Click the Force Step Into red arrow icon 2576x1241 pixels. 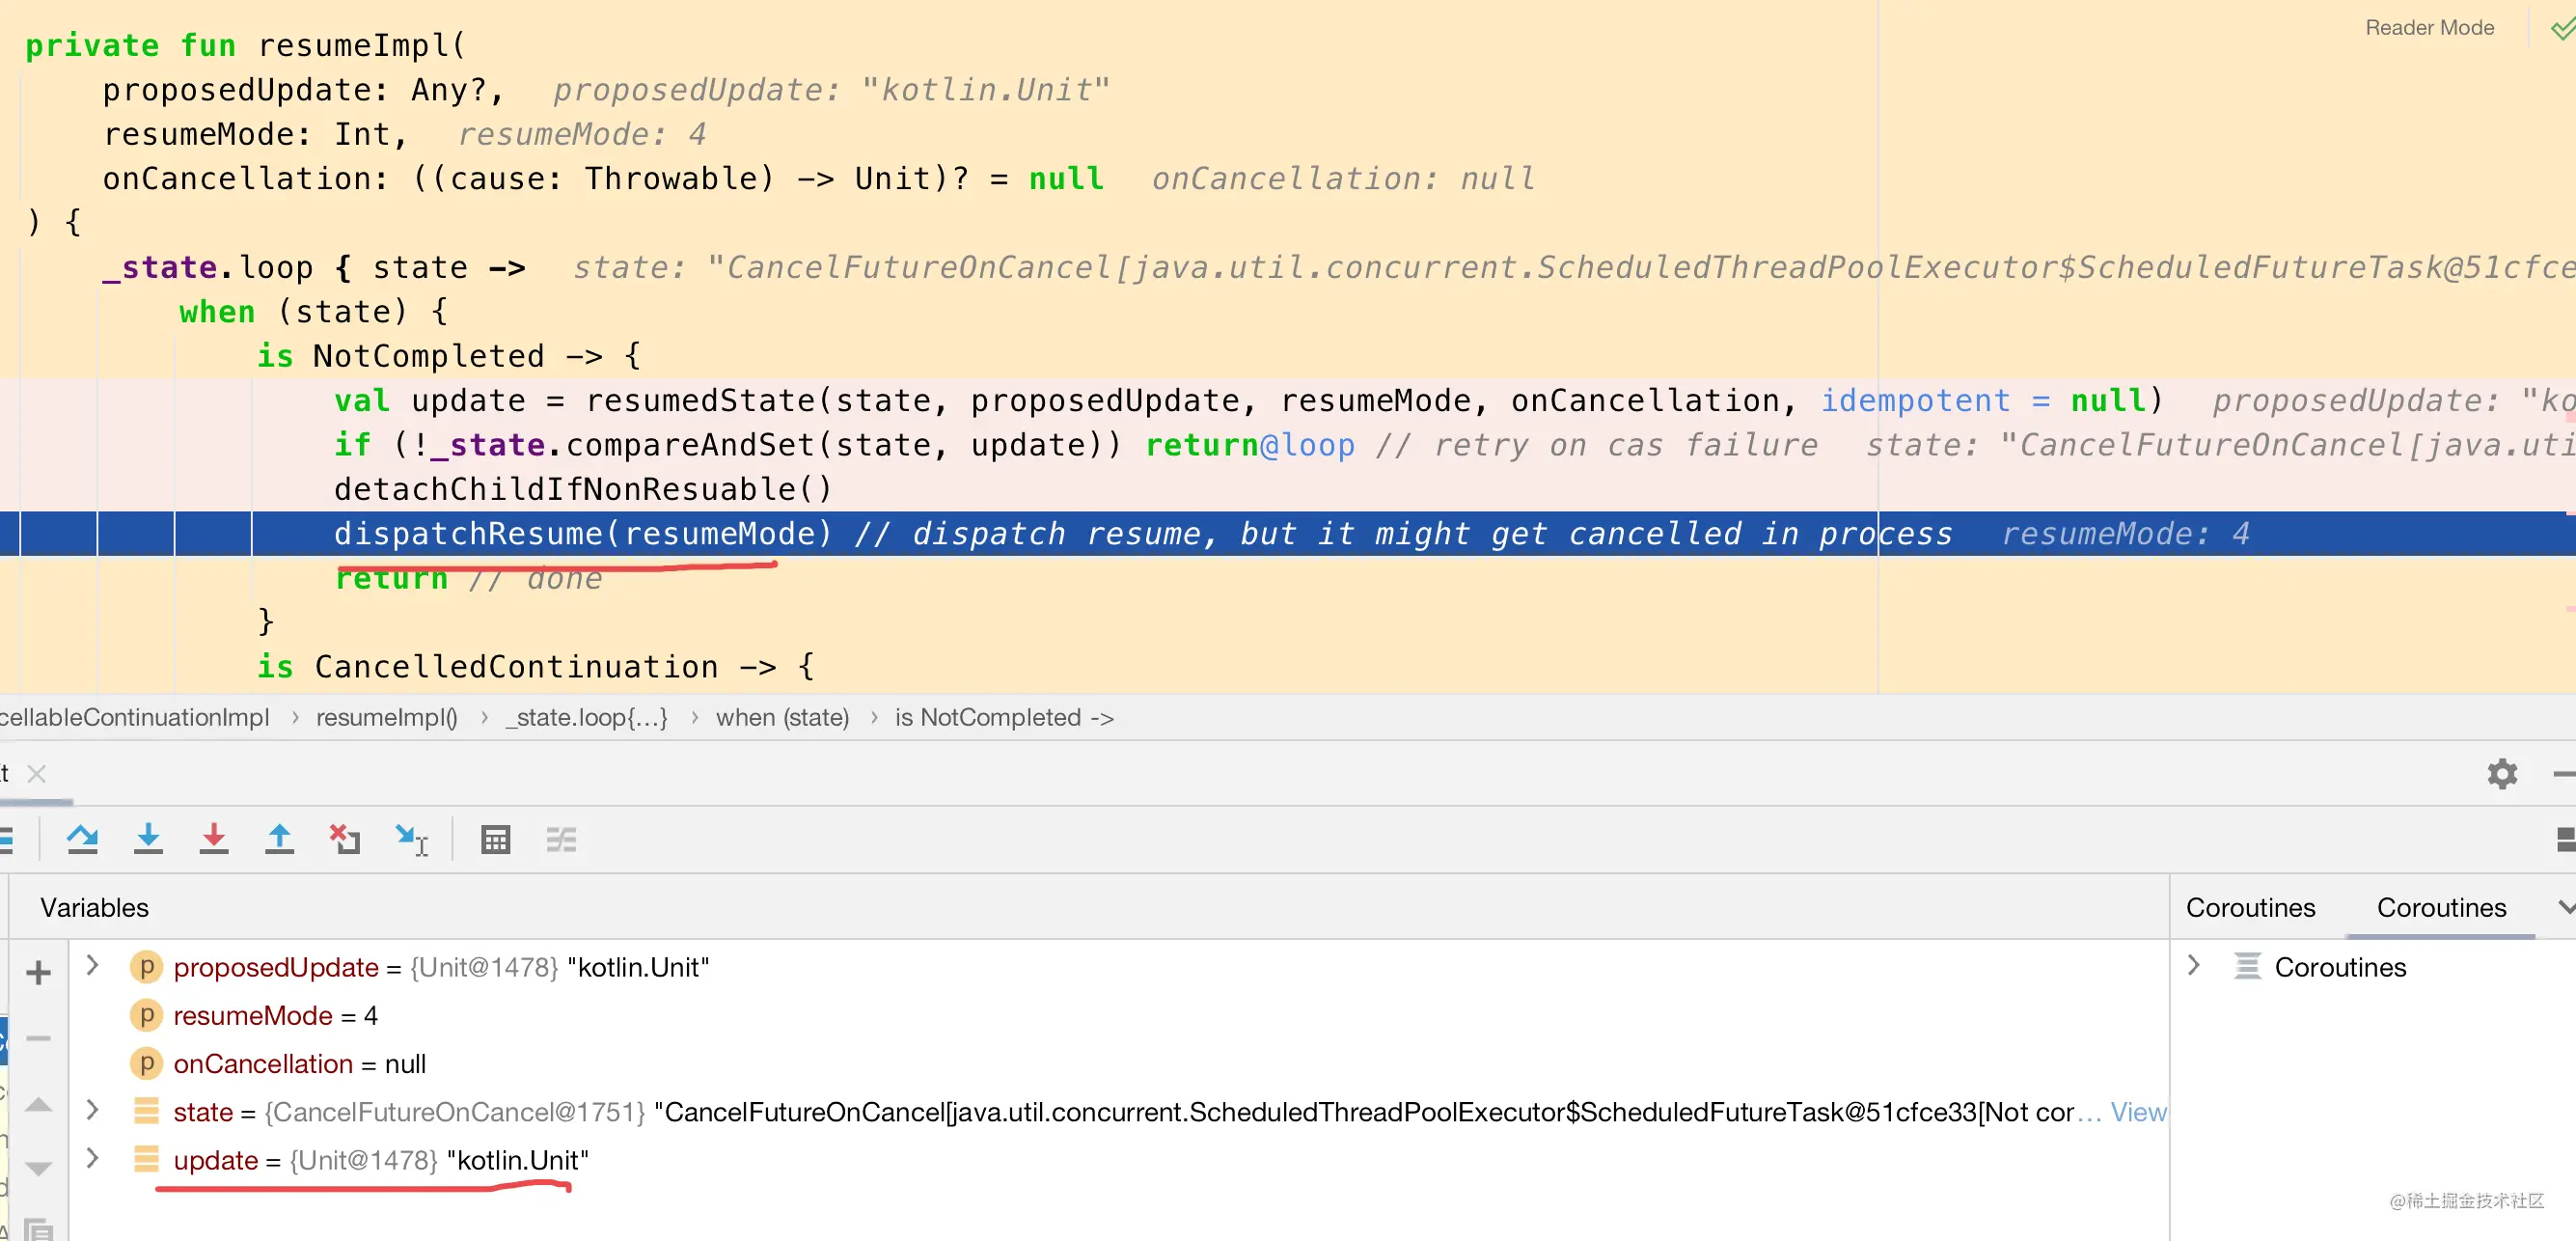(213, 839)
